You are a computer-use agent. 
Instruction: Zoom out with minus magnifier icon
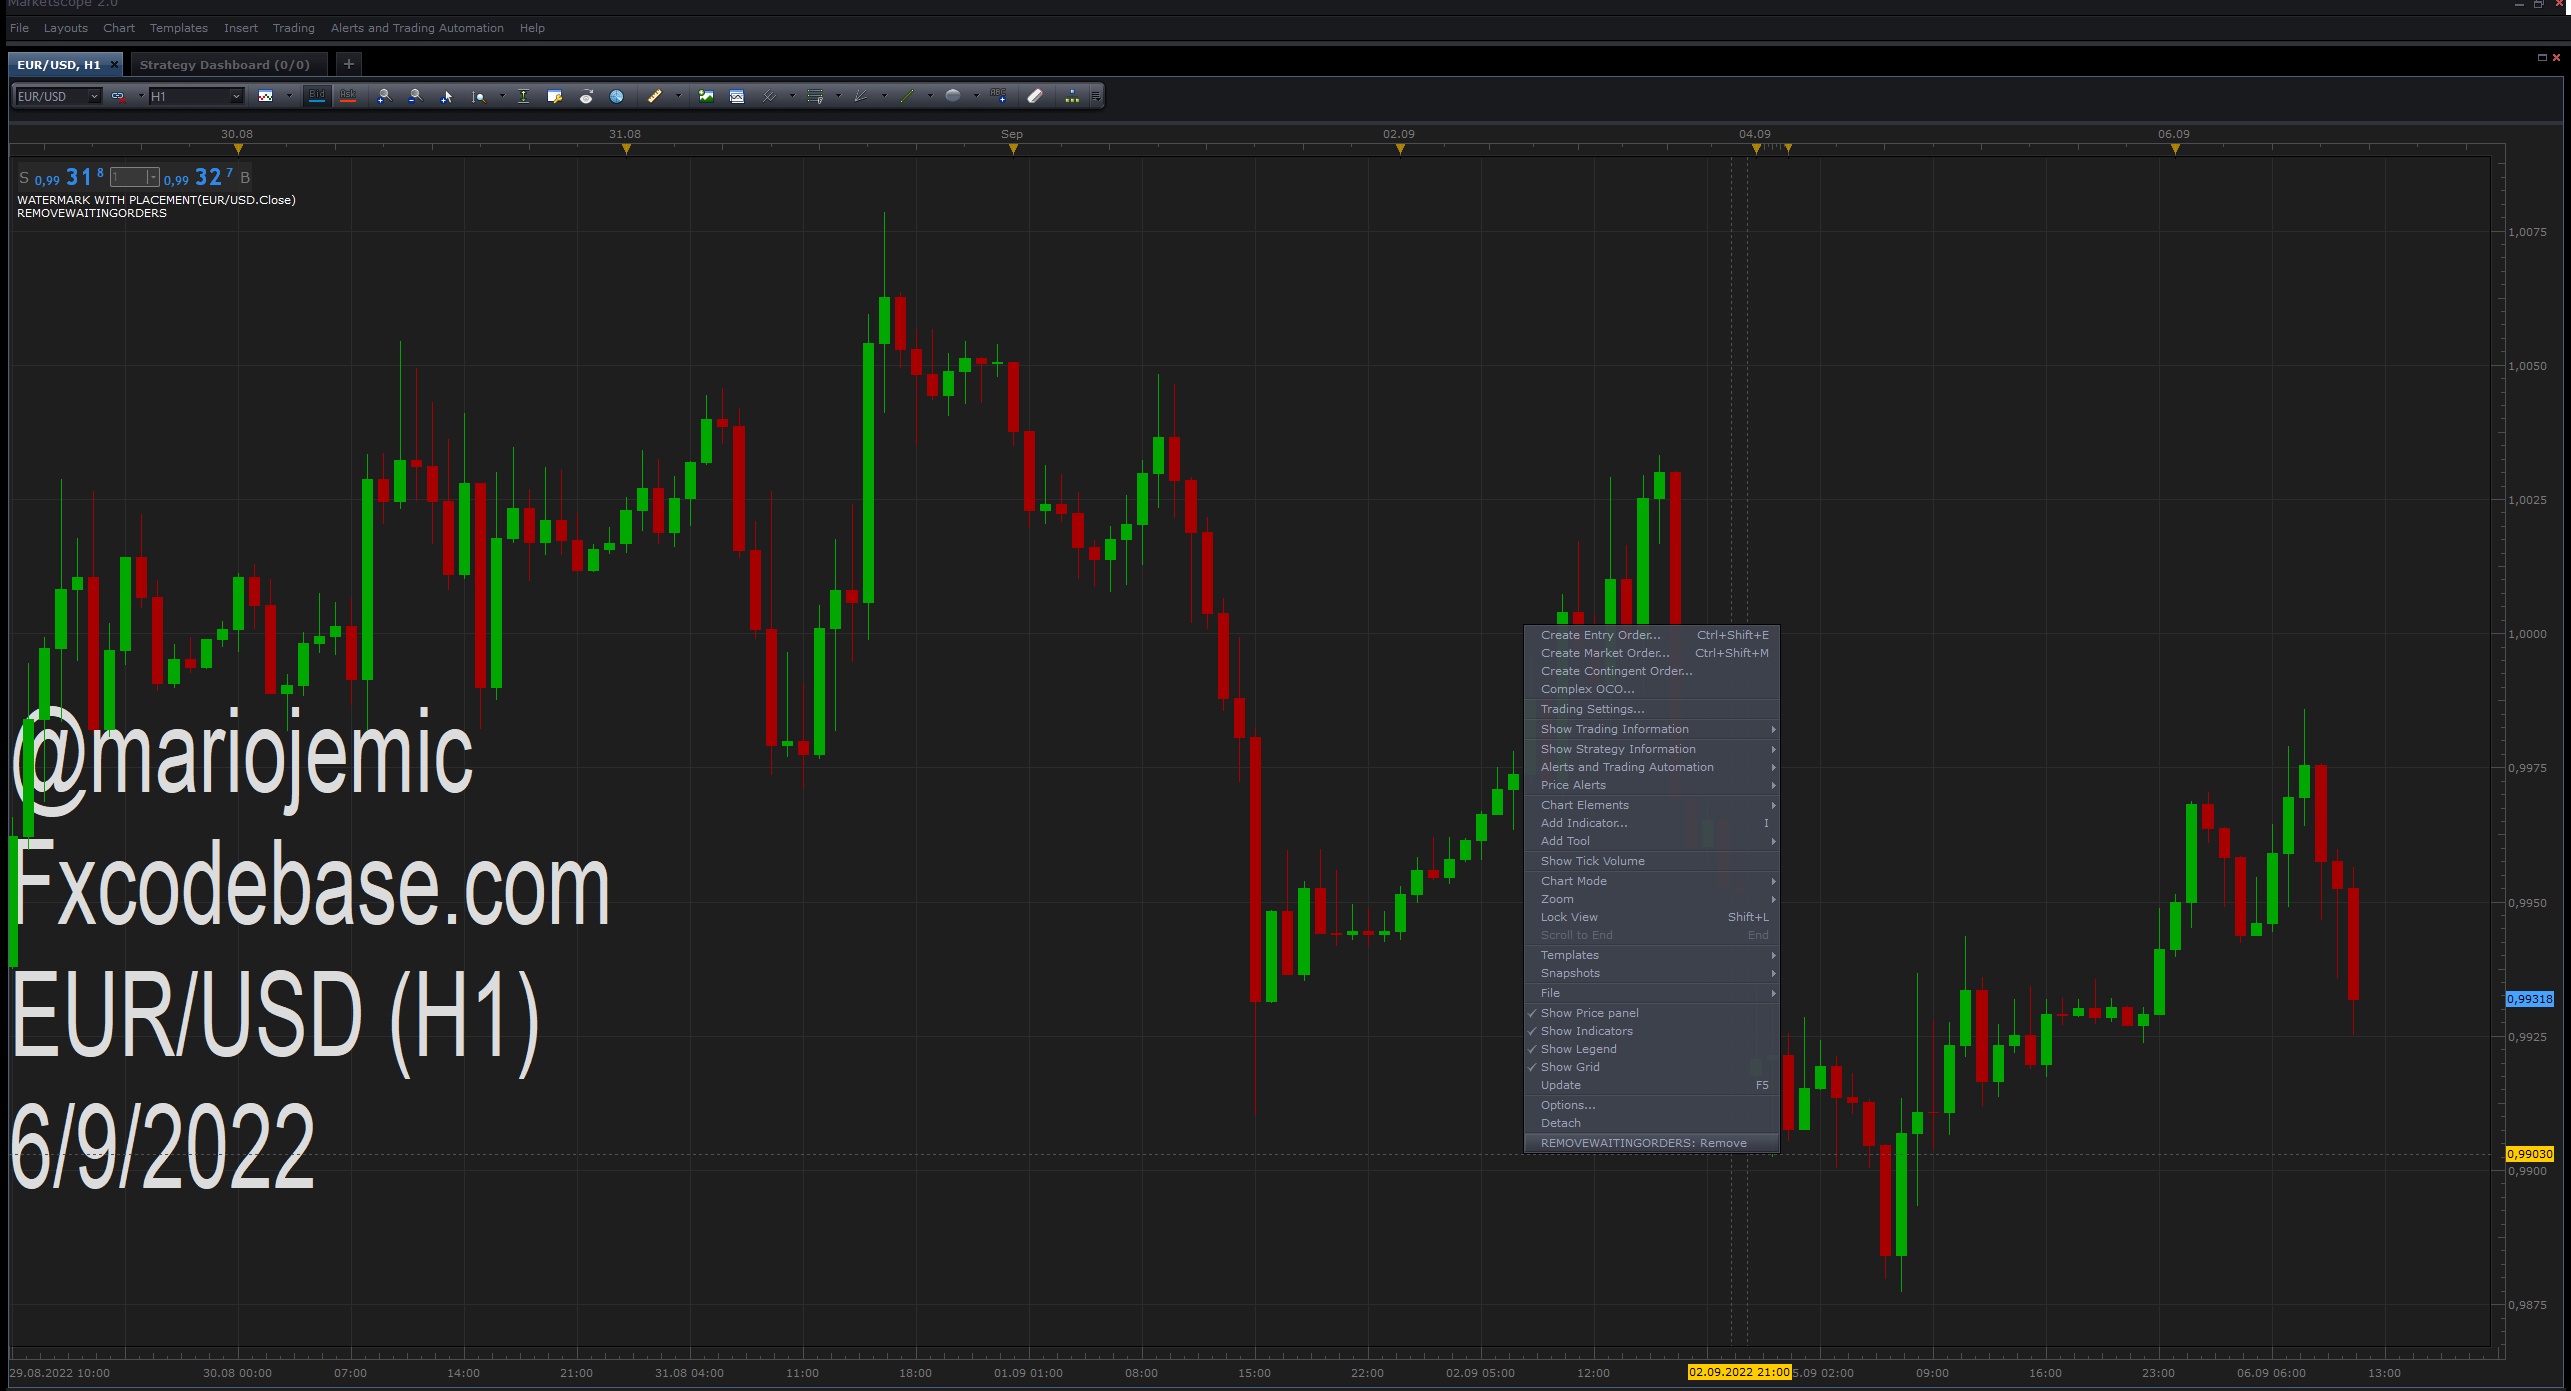pyautogui.click(x=415, y=97)
